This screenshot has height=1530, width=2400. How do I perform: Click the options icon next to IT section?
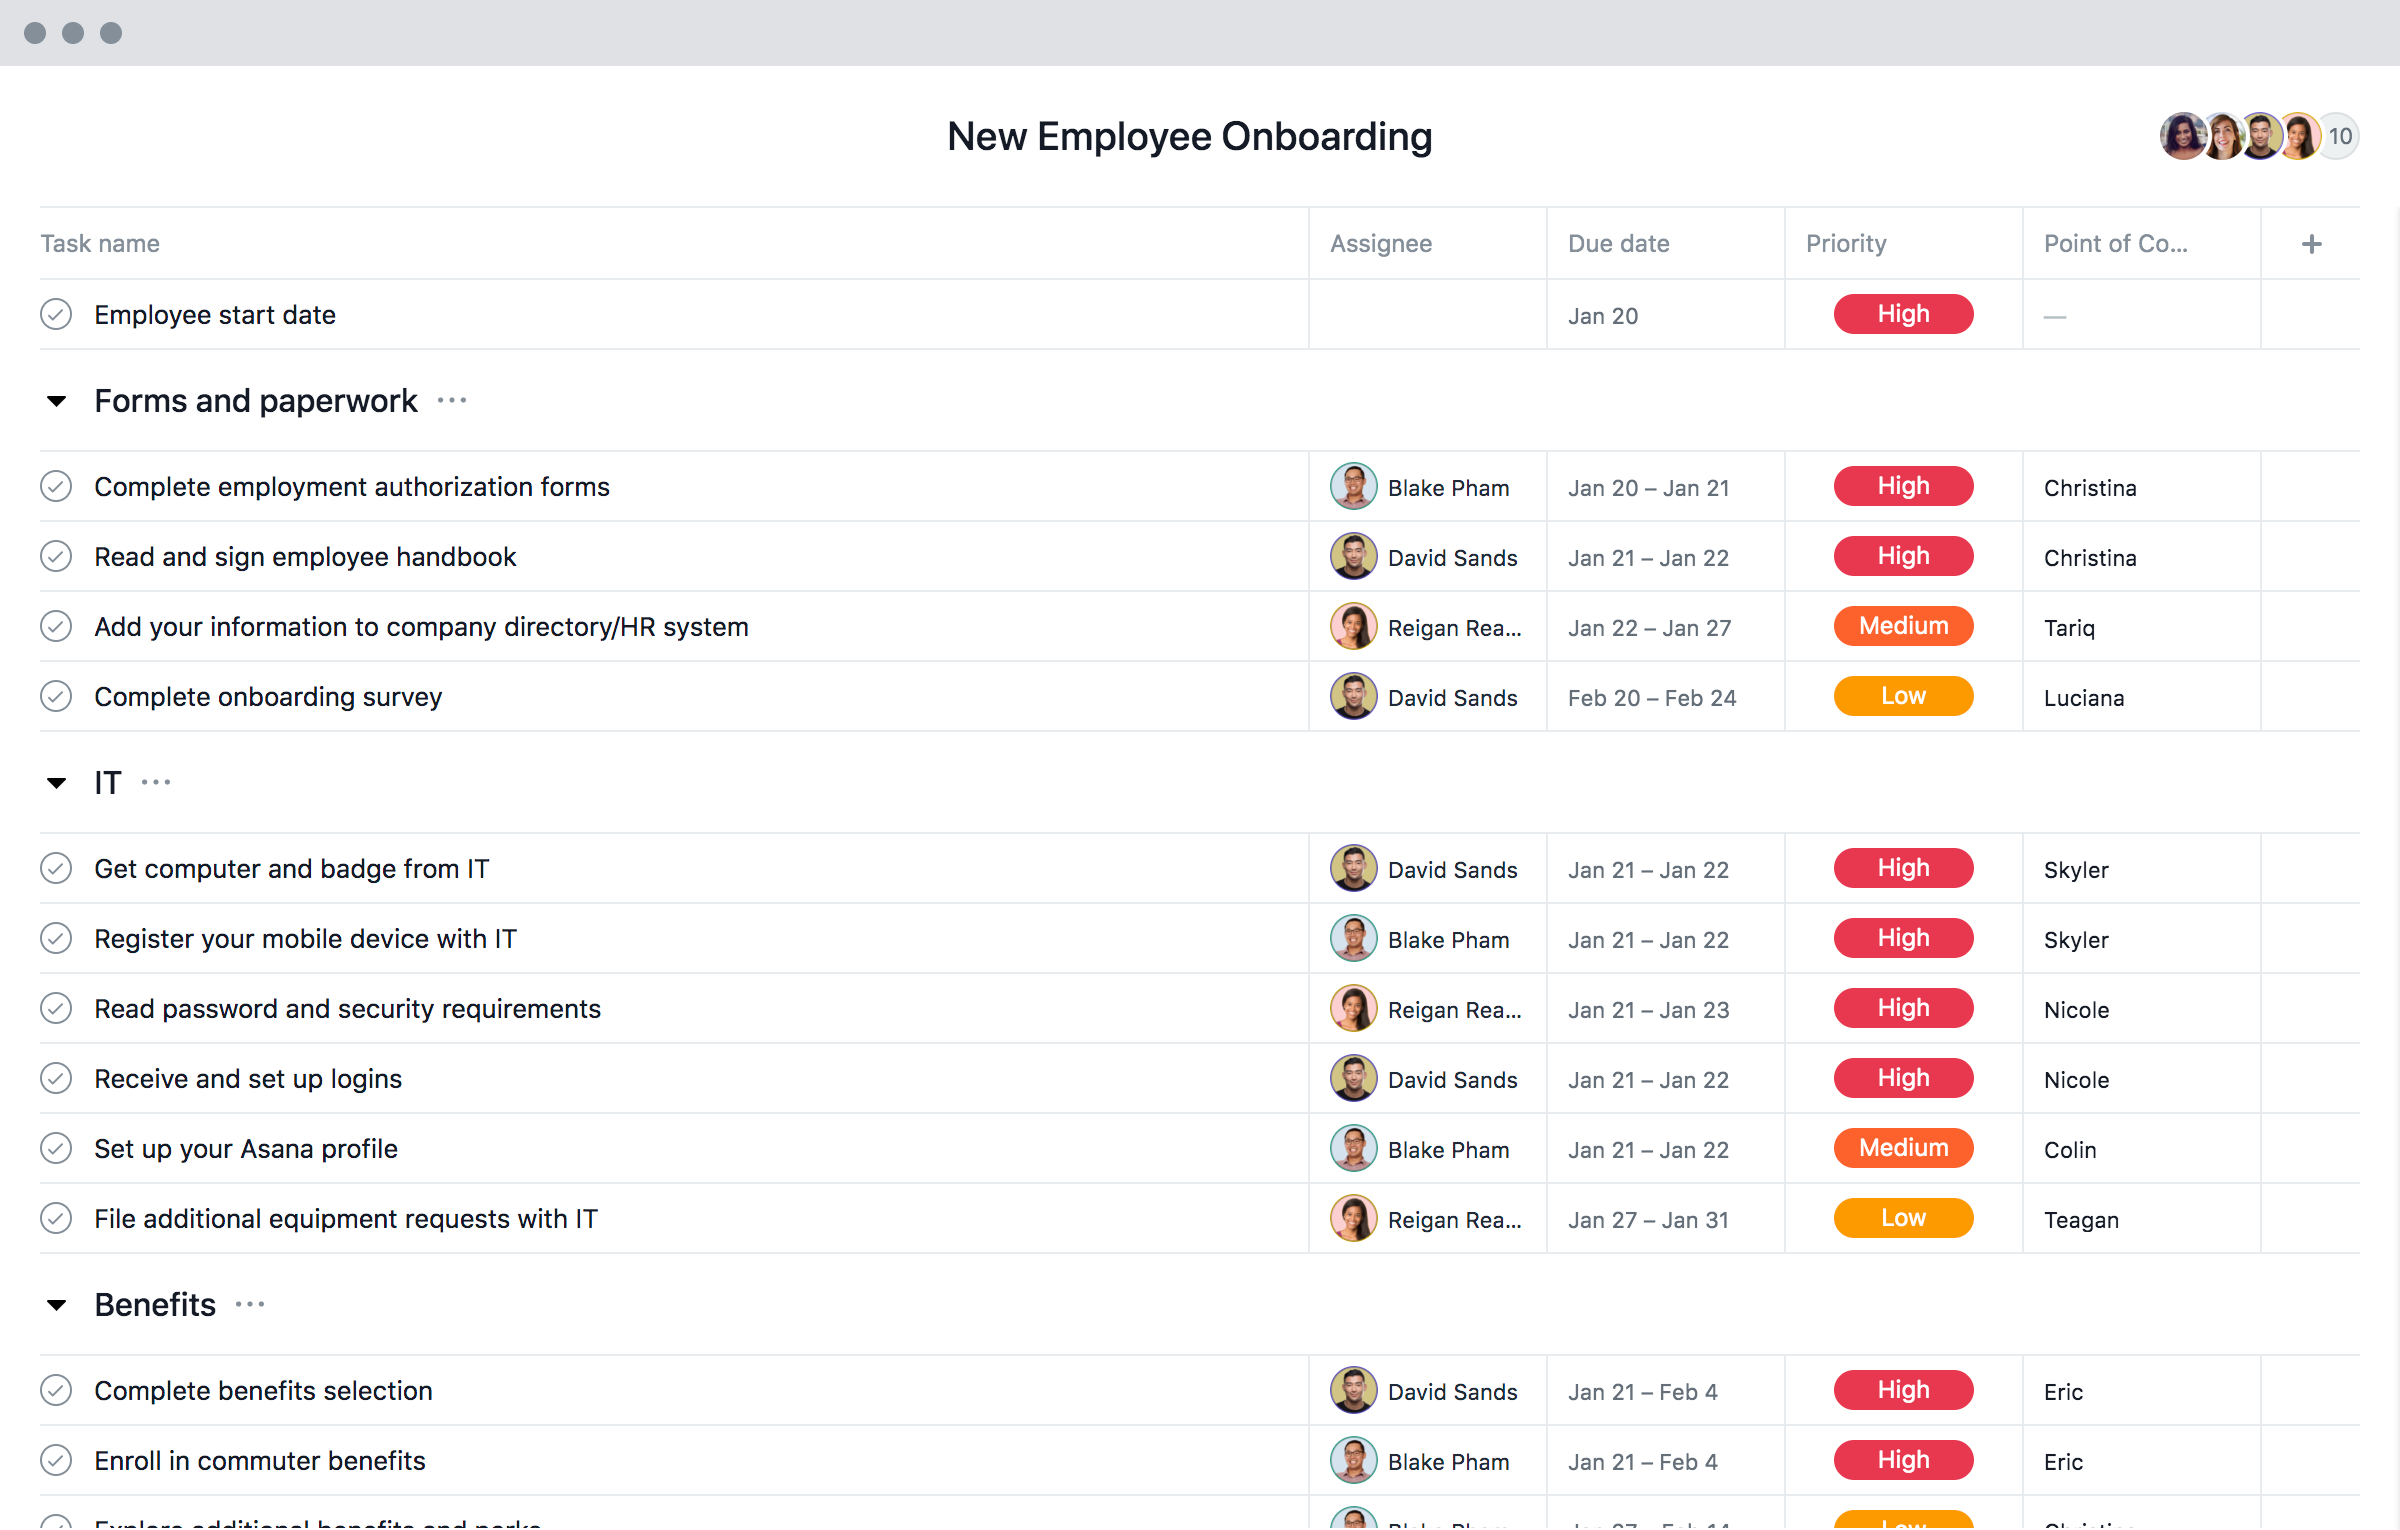point(156,782)
